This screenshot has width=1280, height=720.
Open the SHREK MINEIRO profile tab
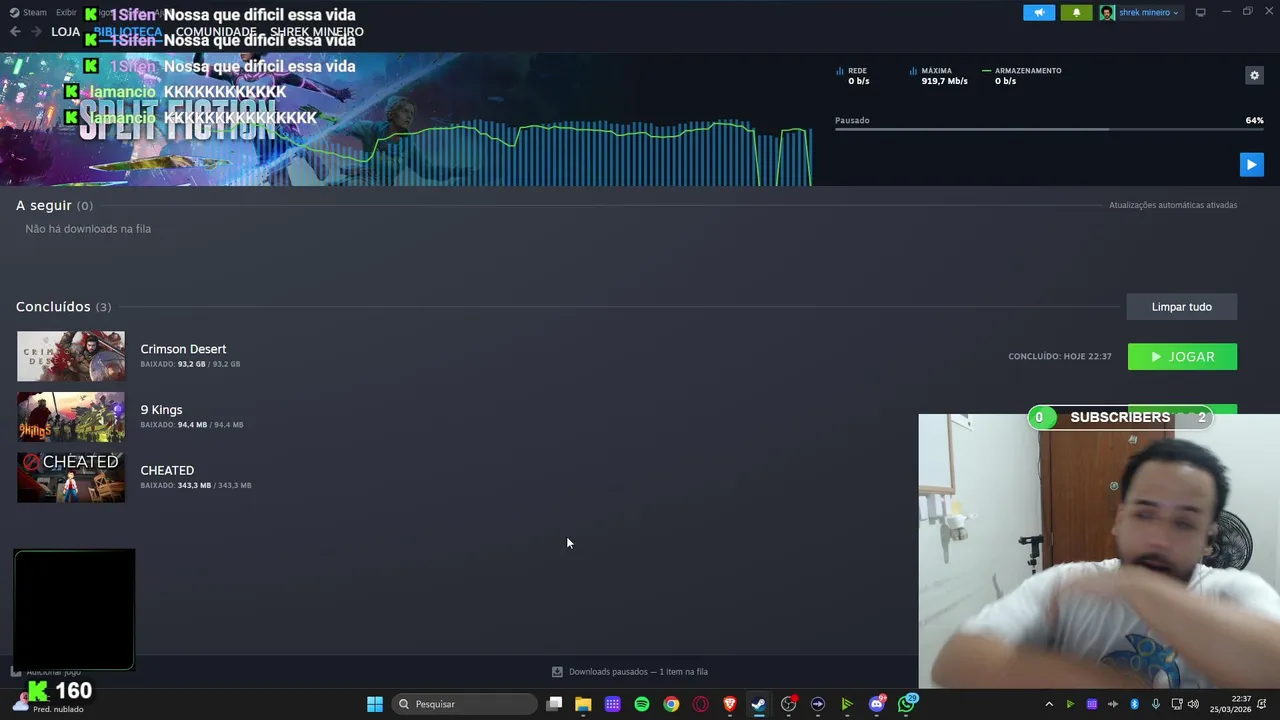pyautogui.click(x=316, y=32)
